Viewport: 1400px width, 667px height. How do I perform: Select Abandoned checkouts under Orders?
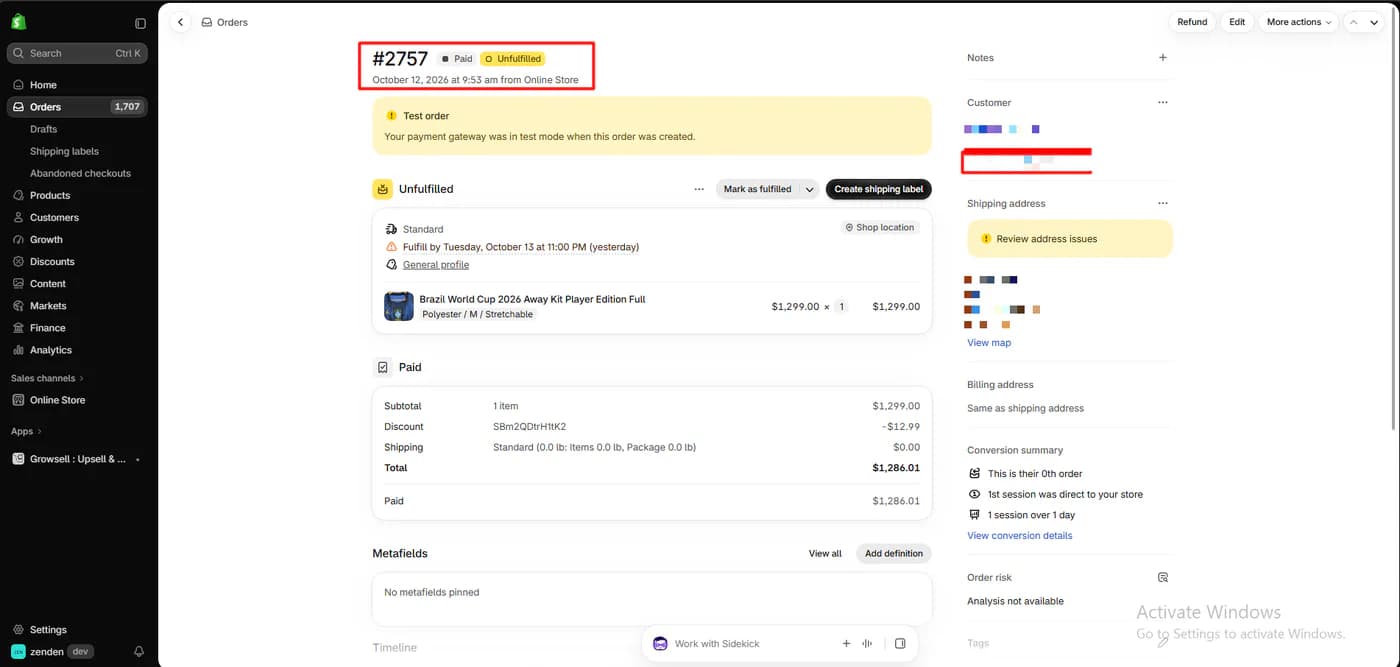[x=80, y=173]
